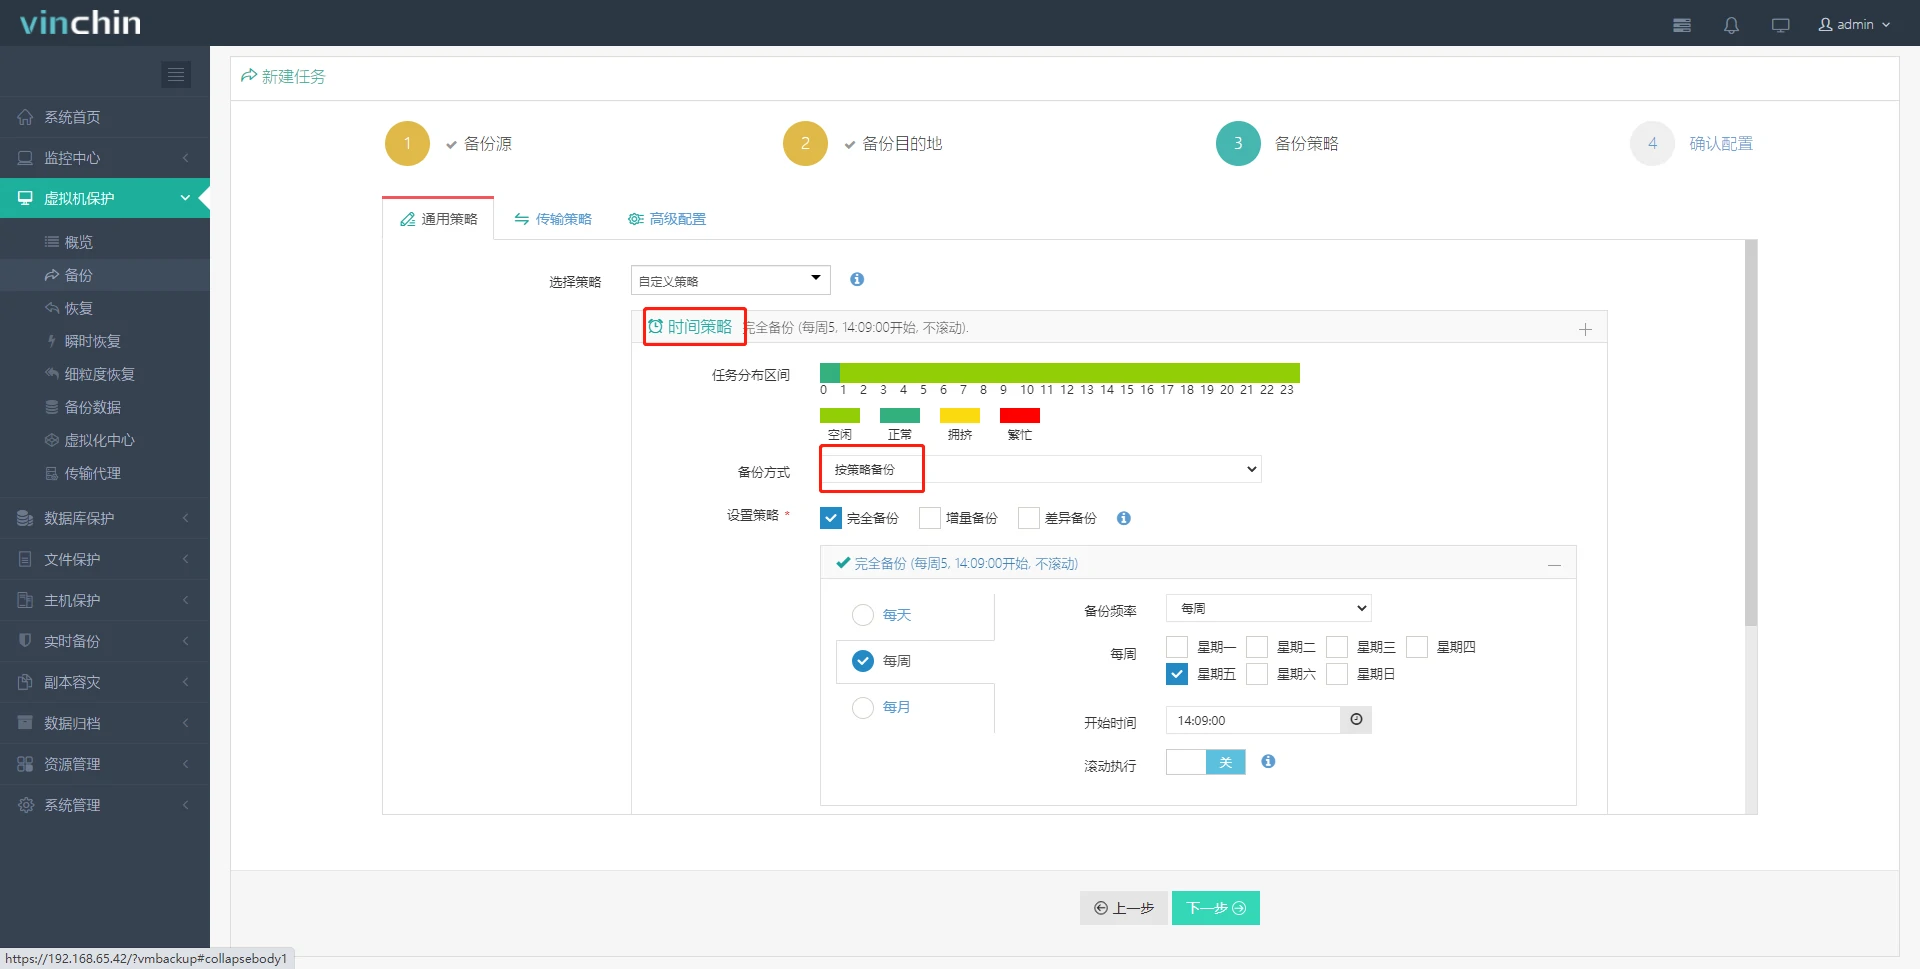Check 增量备份 checkbox
The image size is (1920, 969).
pos(930,518)
